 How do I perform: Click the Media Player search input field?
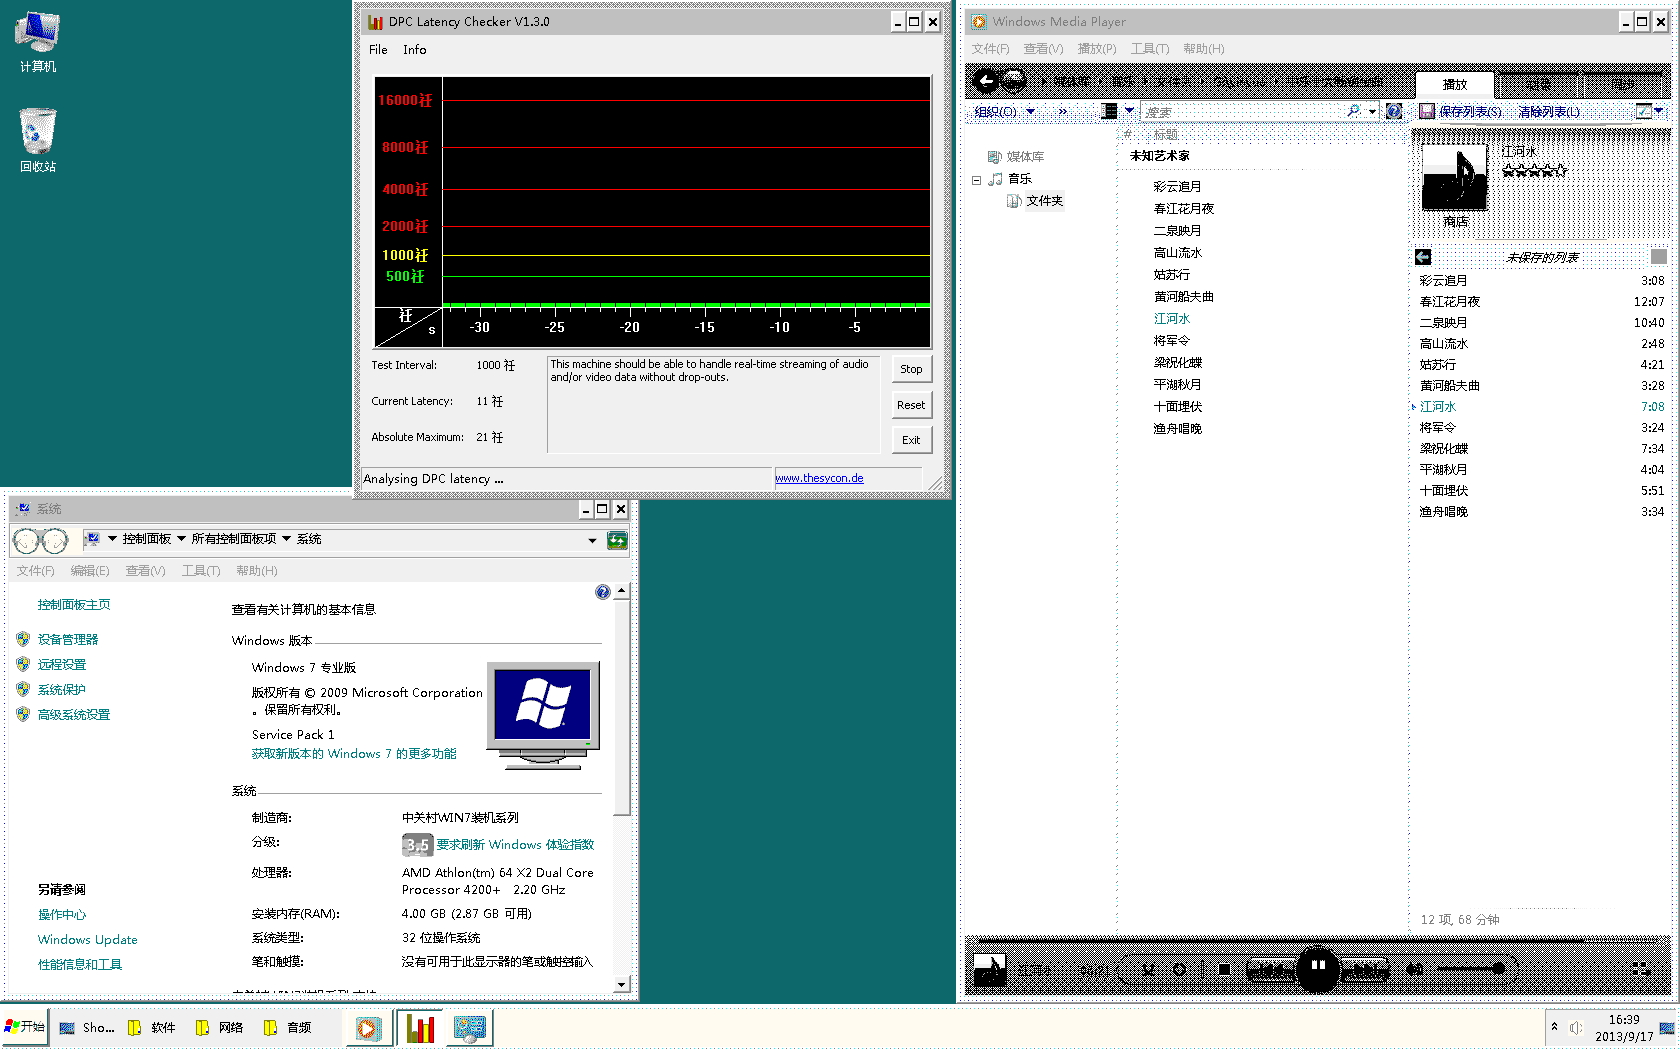pos(1242,112)
